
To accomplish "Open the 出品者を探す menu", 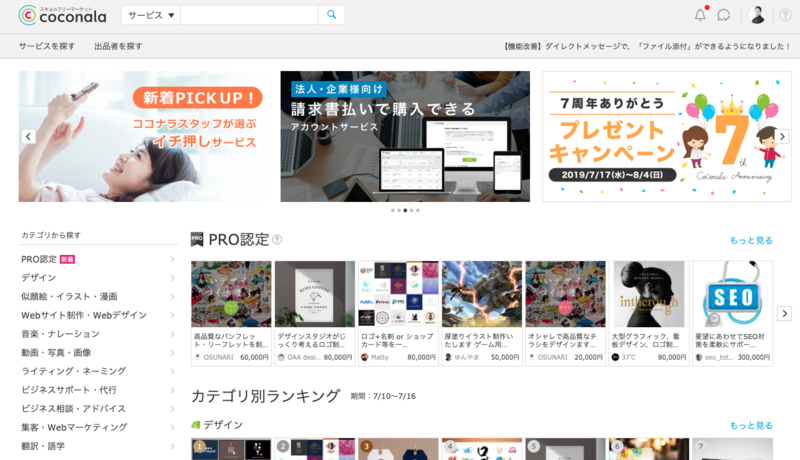I will [118, 46].
